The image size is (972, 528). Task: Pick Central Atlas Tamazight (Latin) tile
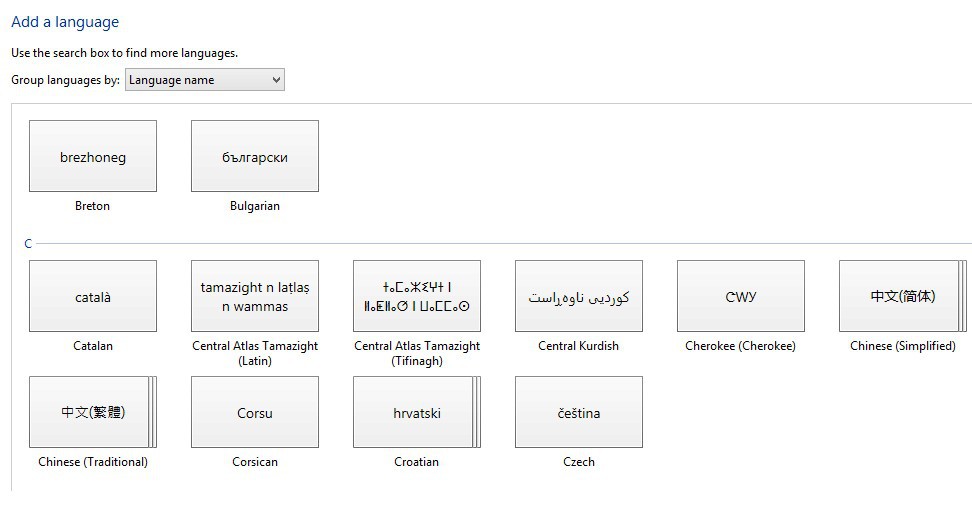point(255,296)
